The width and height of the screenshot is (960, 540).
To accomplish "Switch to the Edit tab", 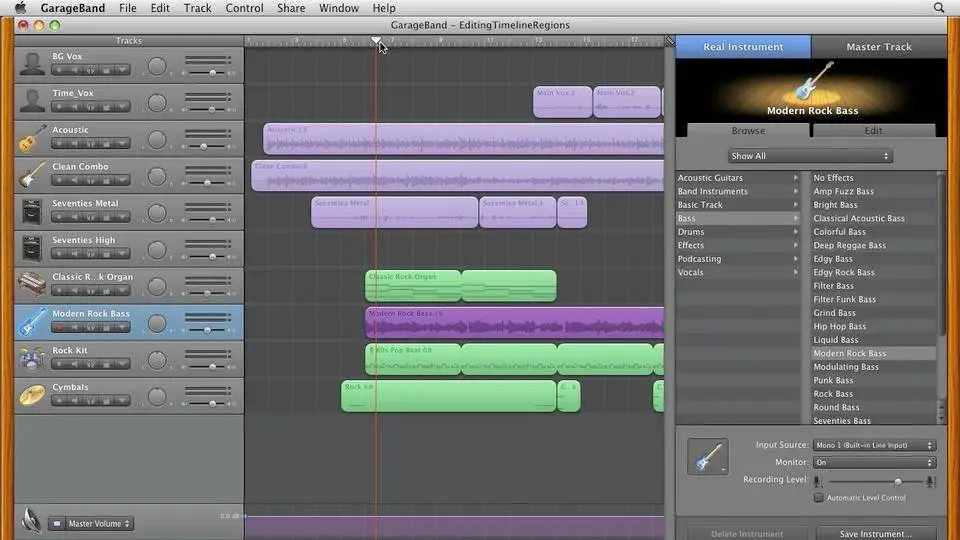I will [873, 130].
